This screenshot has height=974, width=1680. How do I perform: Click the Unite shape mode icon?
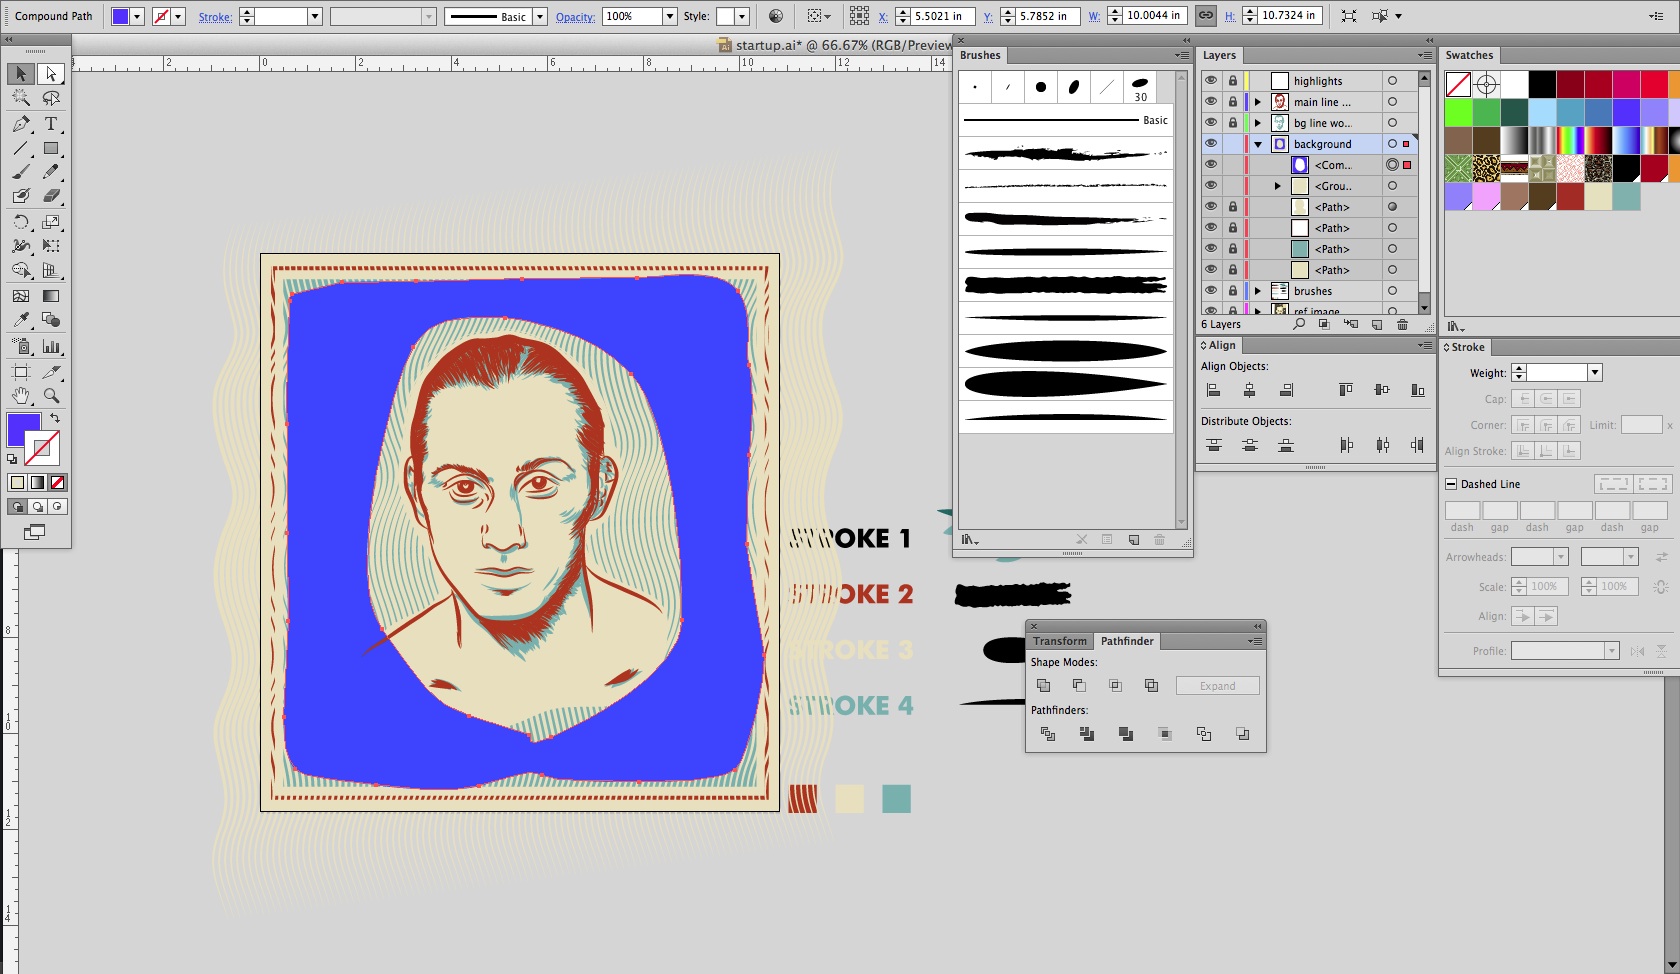coord(1043,686)
